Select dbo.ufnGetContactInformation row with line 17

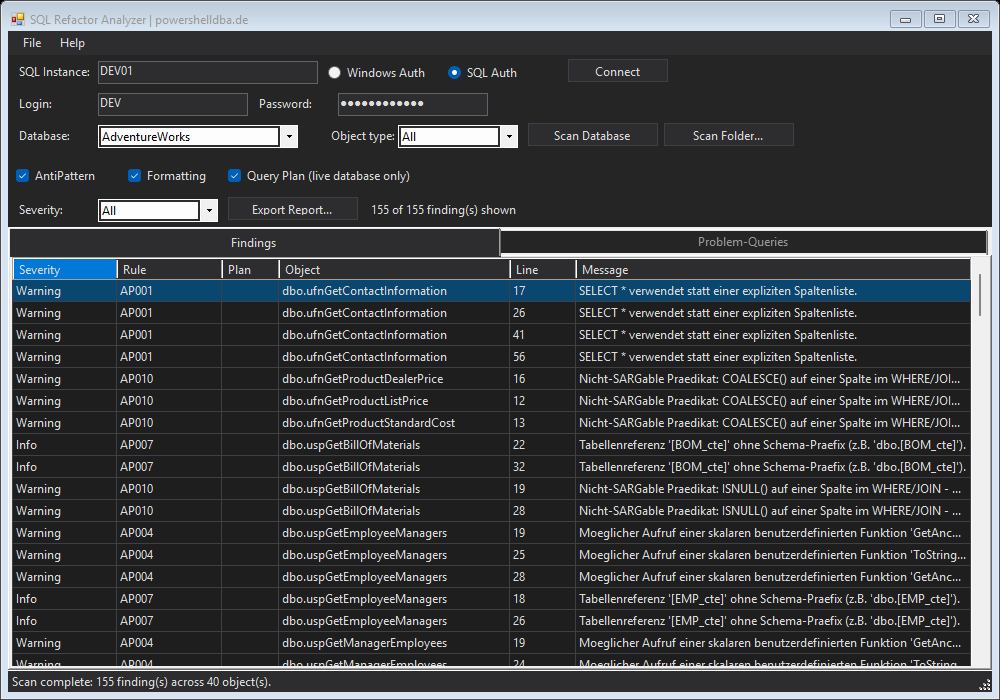pos(491,291)
